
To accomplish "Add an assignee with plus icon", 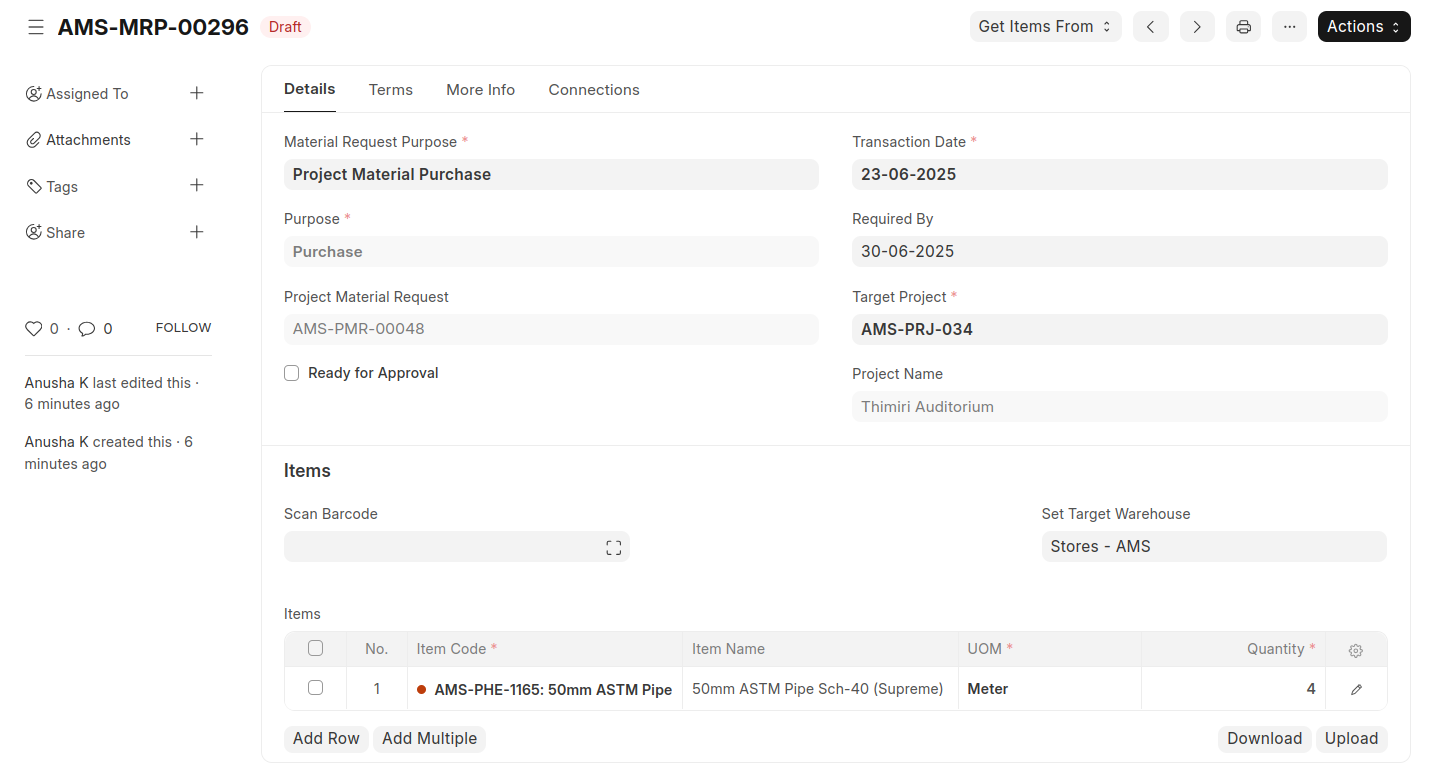I will click(197, 93).
